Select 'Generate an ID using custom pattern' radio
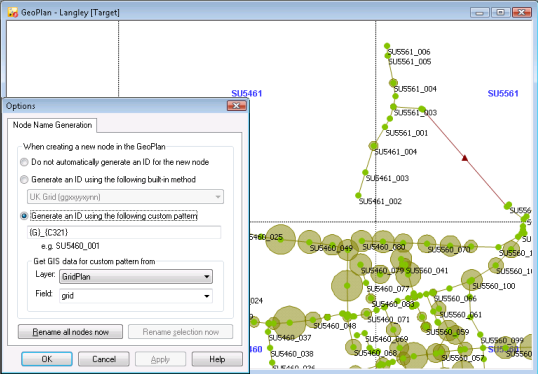This screenshot has width=538, height=374. (24, 216)
